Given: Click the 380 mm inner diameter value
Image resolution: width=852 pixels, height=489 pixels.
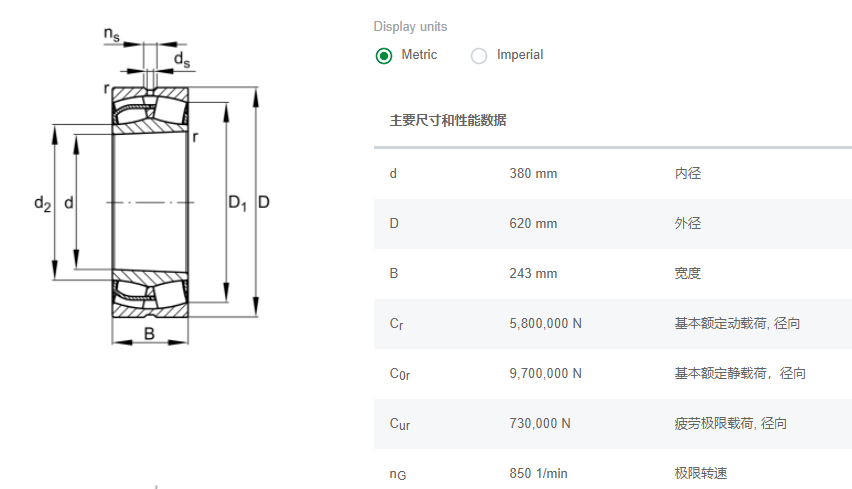Looking at the screenshot, I should click(533, 174).
